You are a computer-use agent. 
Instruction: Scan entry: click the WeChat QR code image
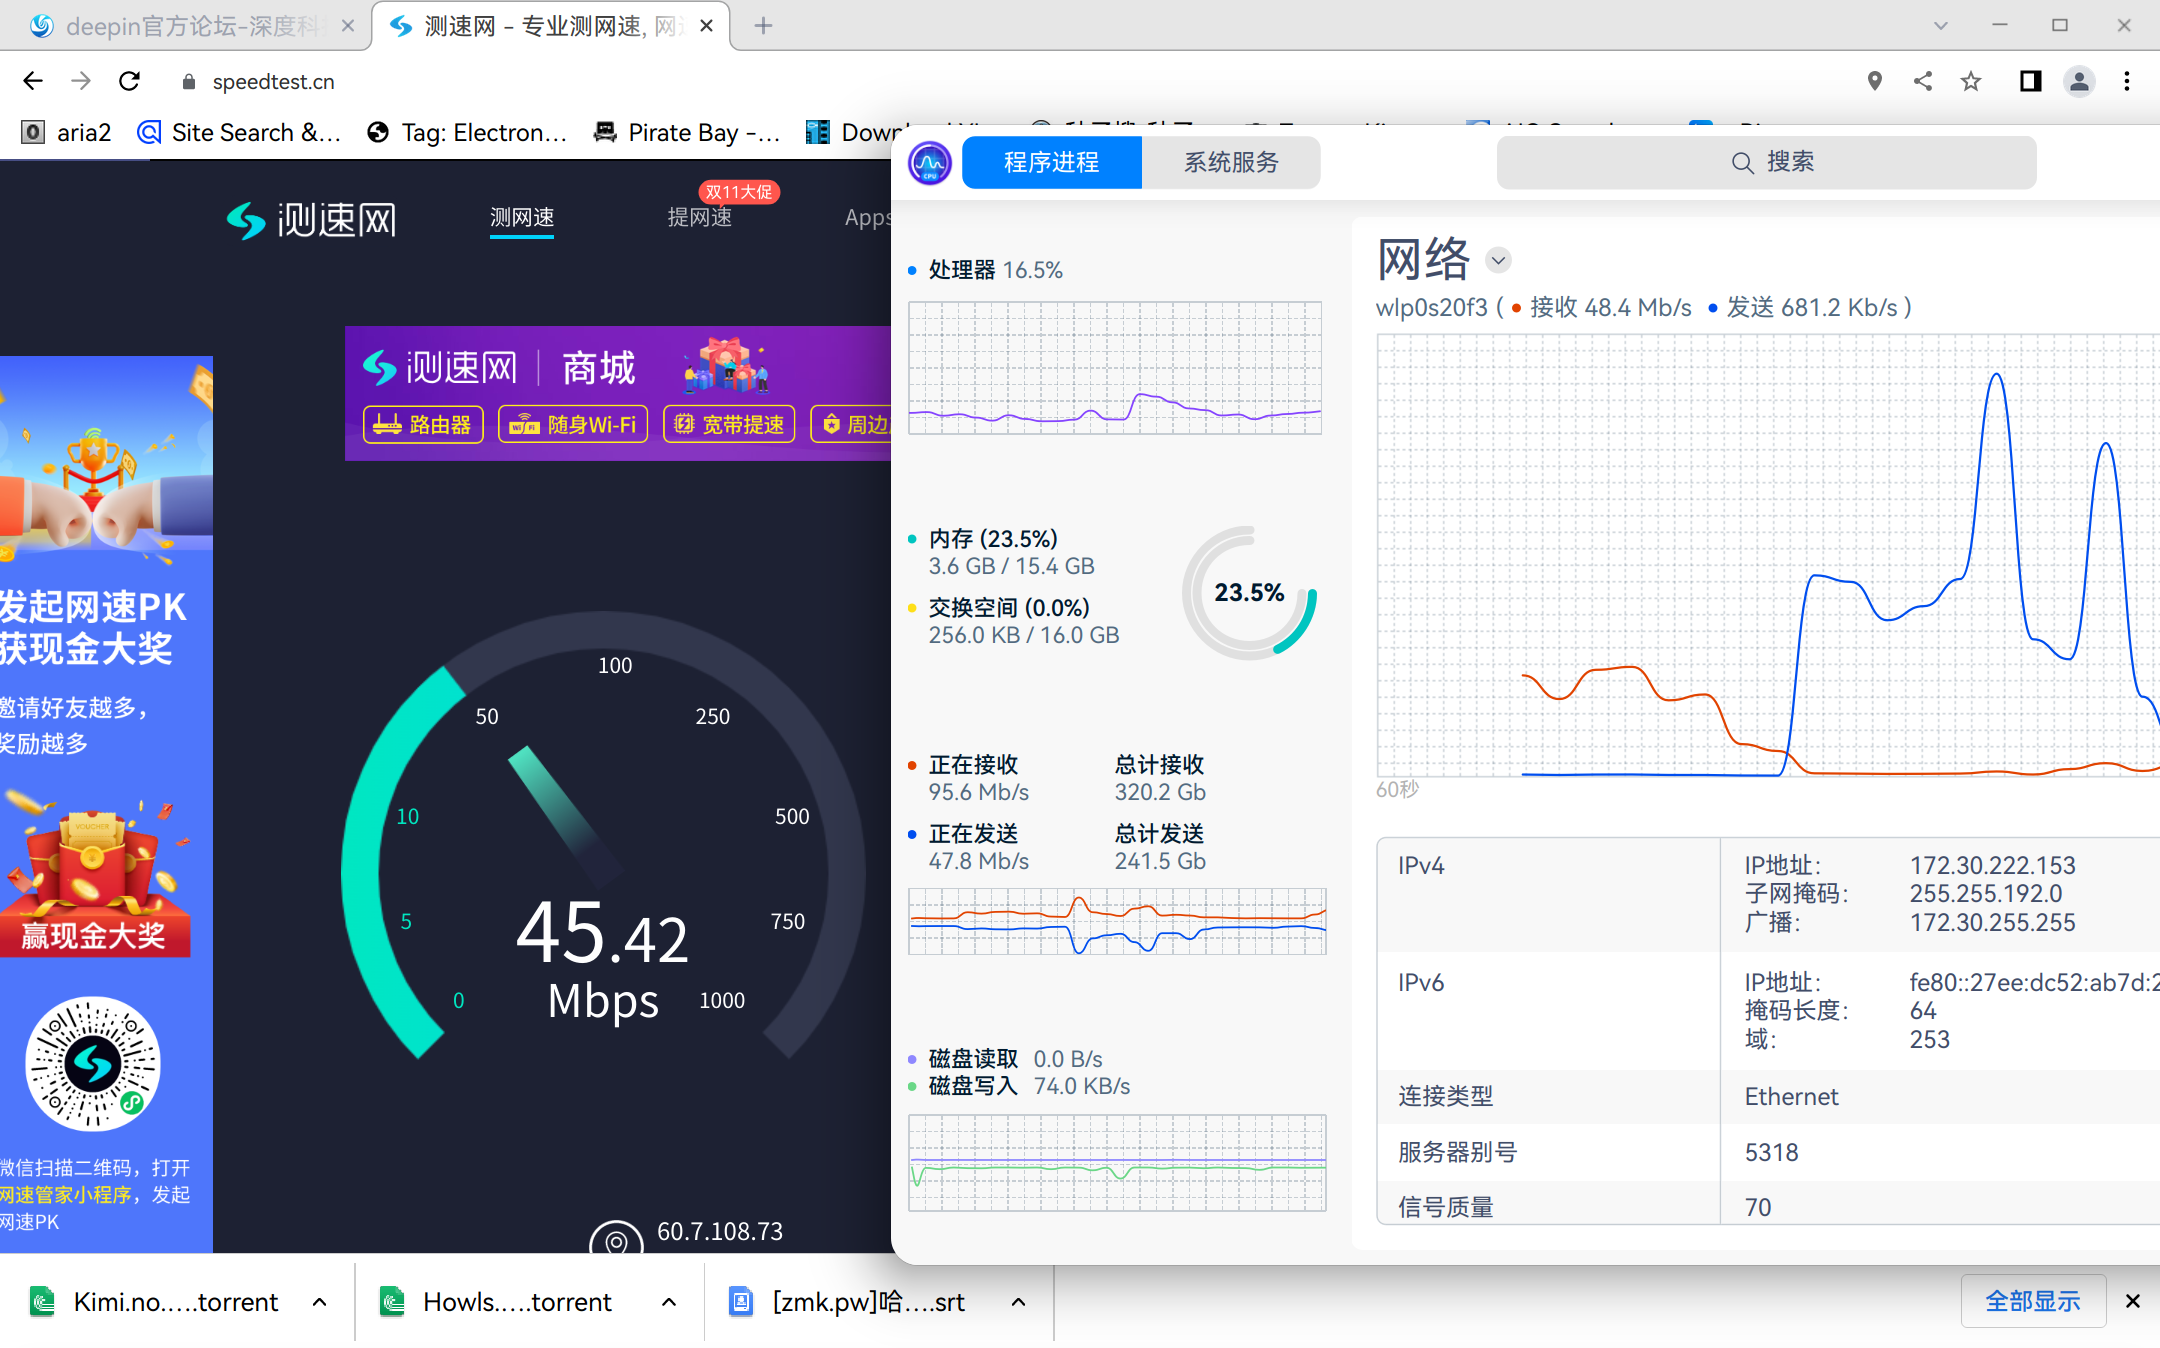coord(92,1066)
